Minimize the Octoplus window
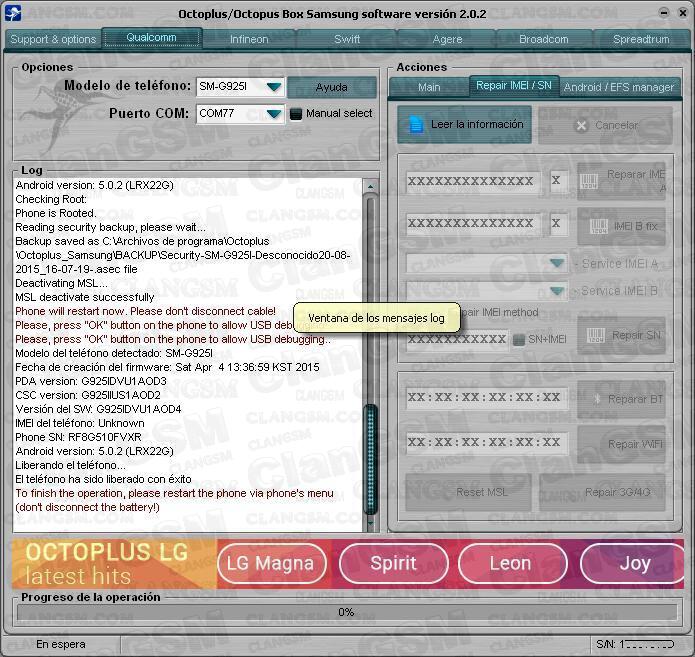 point(664,13)
